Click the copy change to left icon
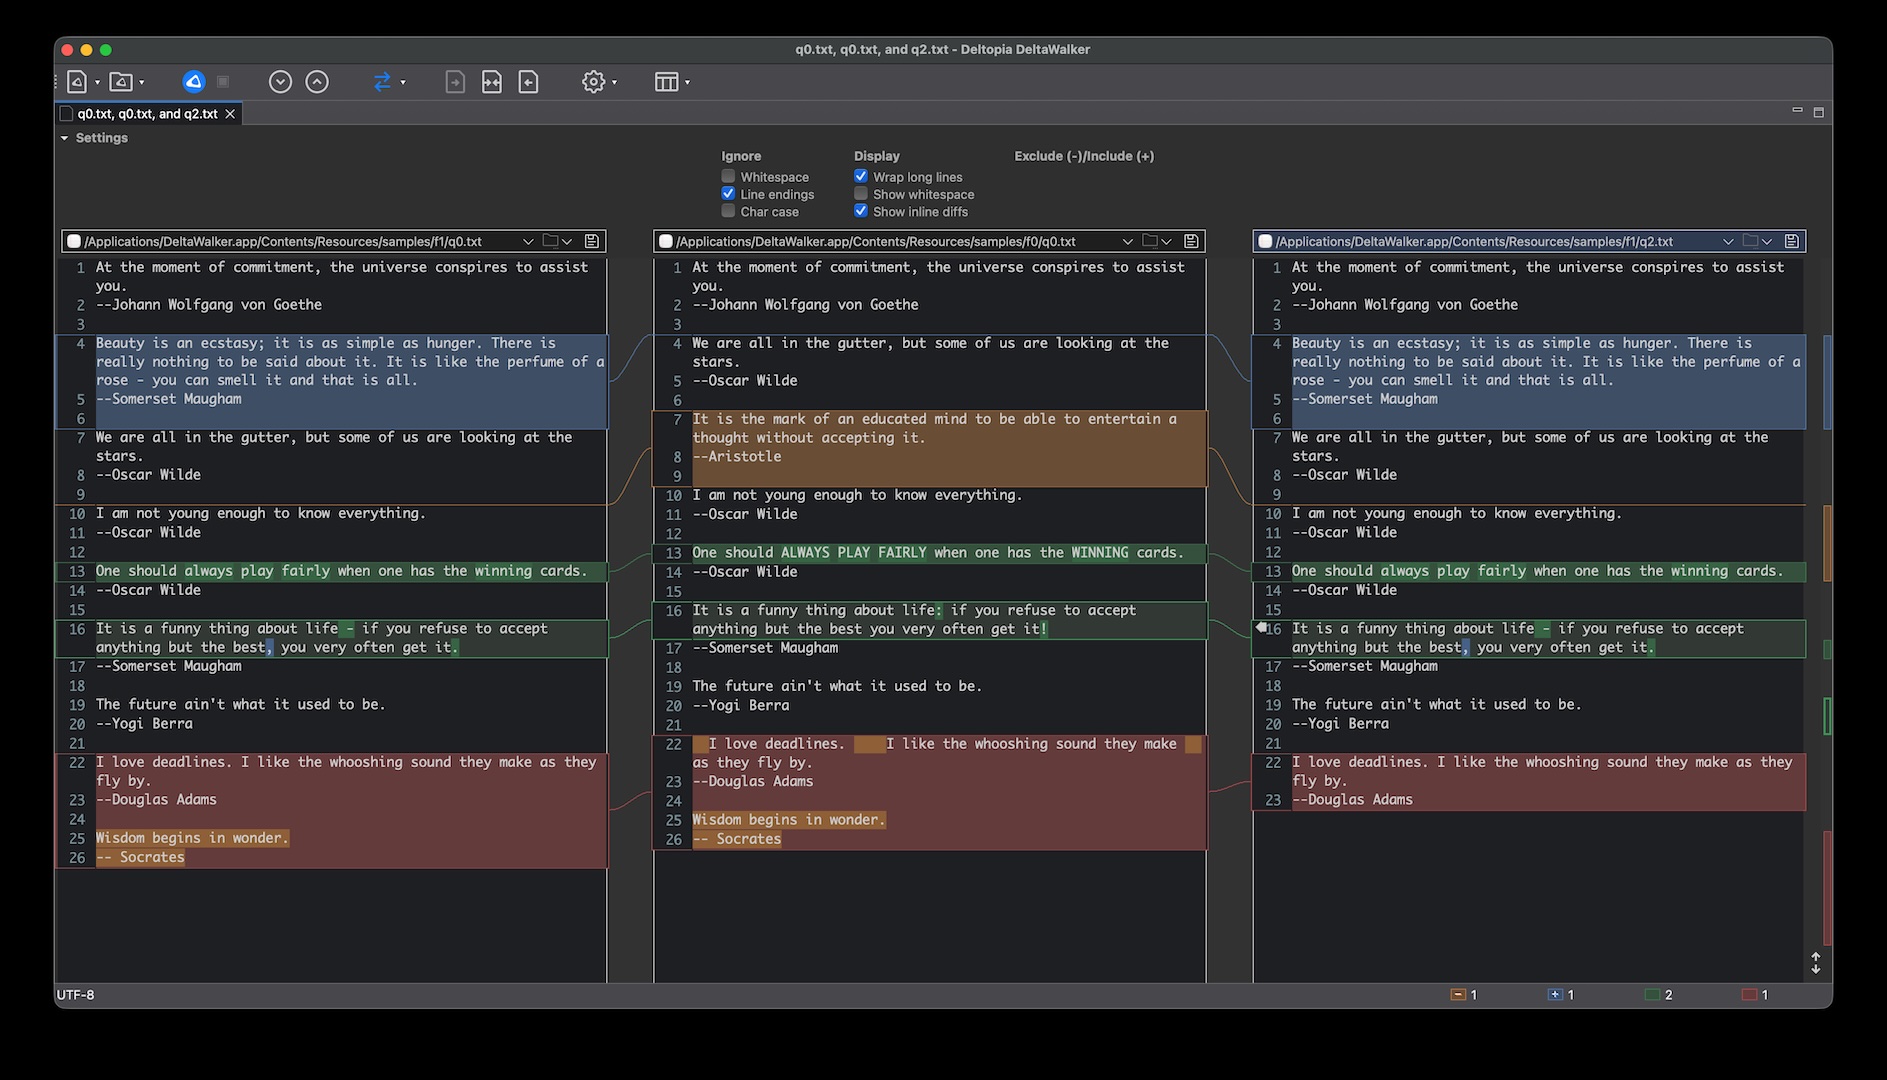 pos(529,82)
